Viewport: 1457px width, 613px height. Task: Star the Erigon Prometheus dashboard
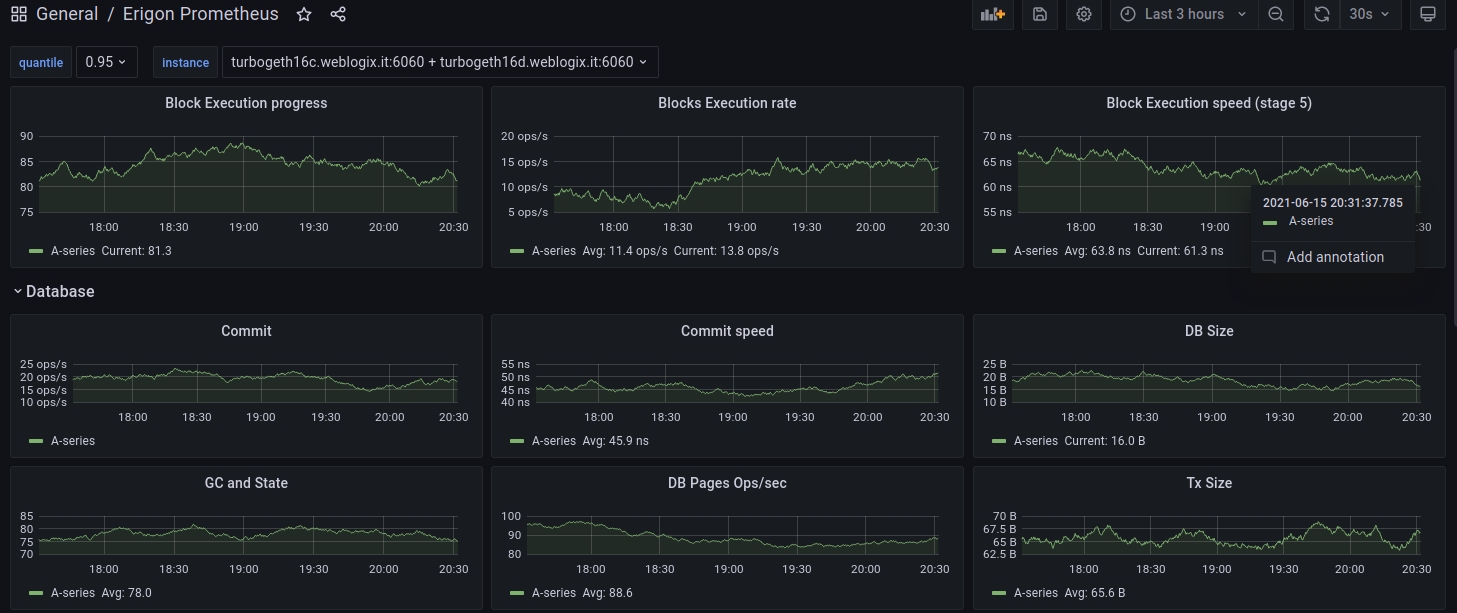(304, 14)
